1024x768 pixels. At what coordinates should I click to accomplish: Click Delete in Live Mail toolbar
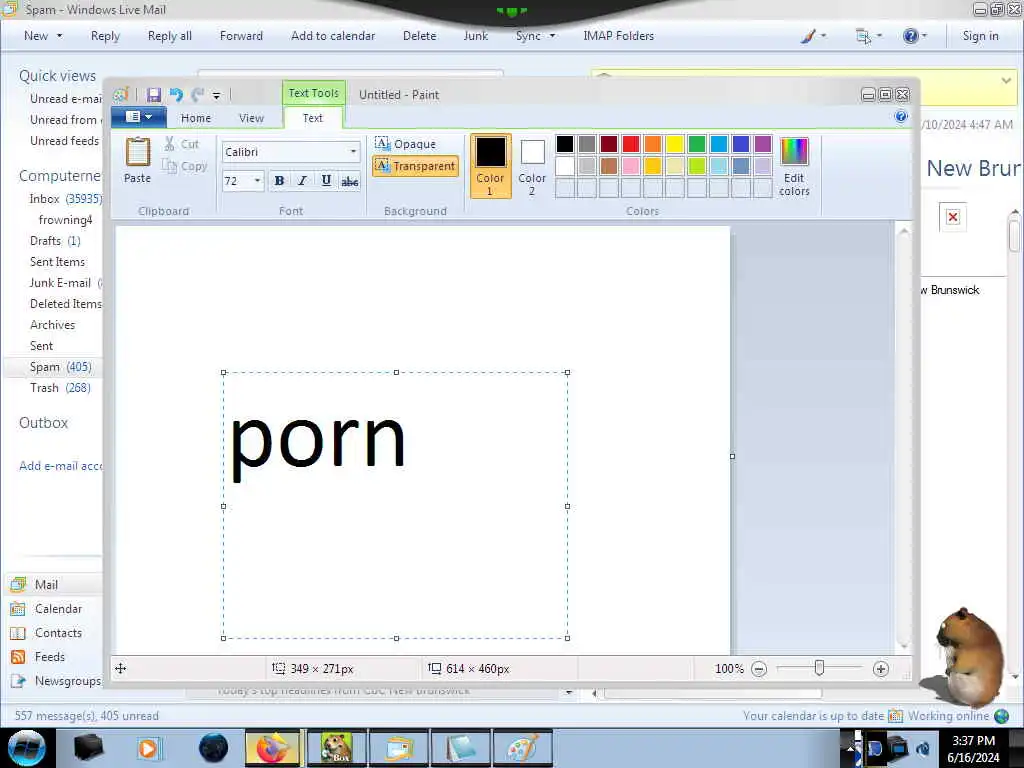[419, 36]
